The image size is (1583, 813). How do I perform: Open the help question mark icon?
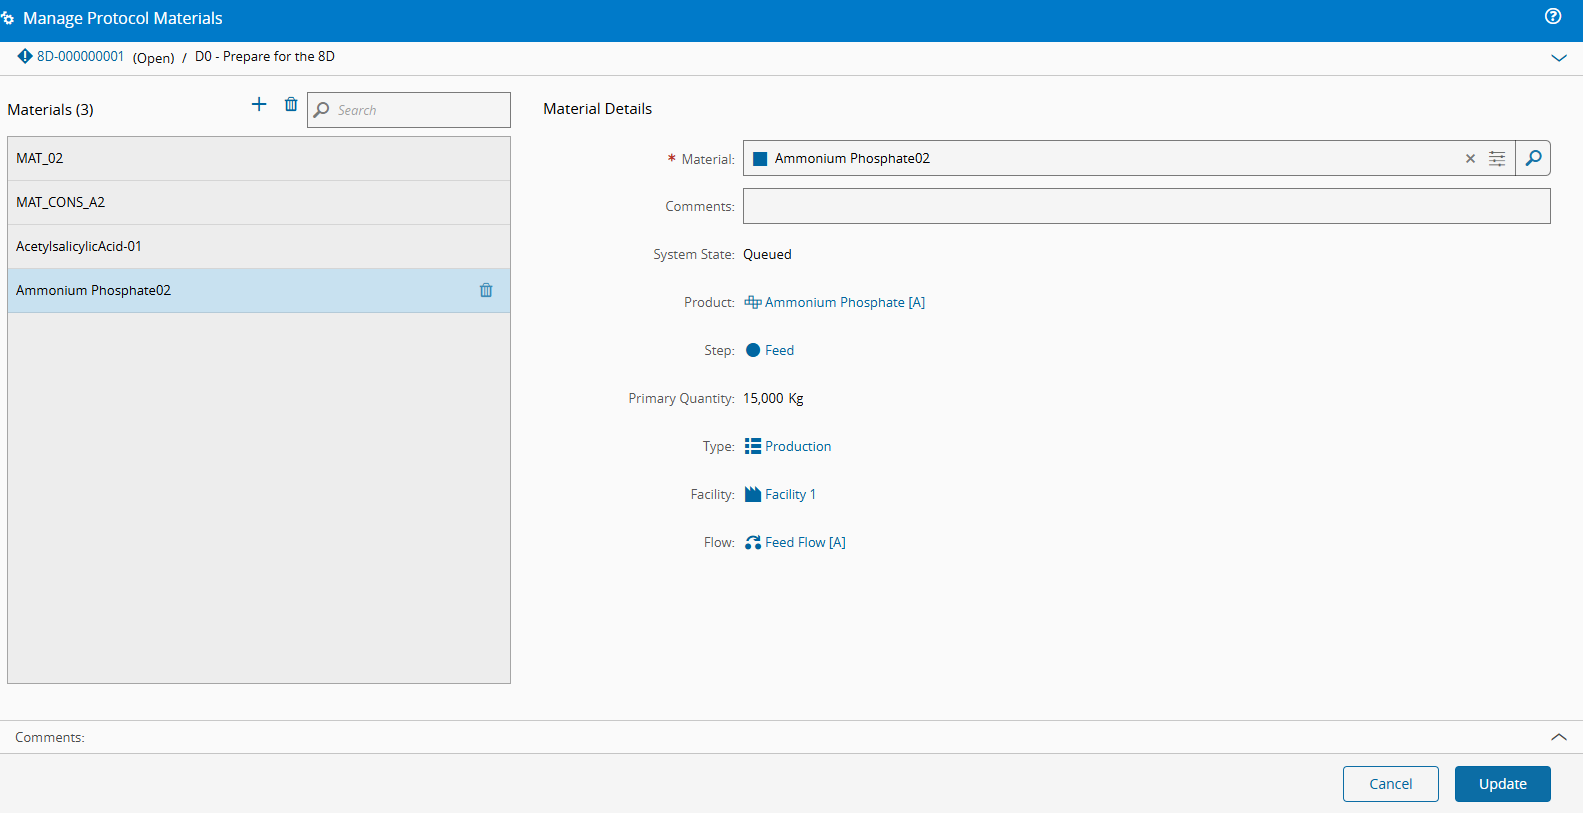click(x=1553, y=16)
